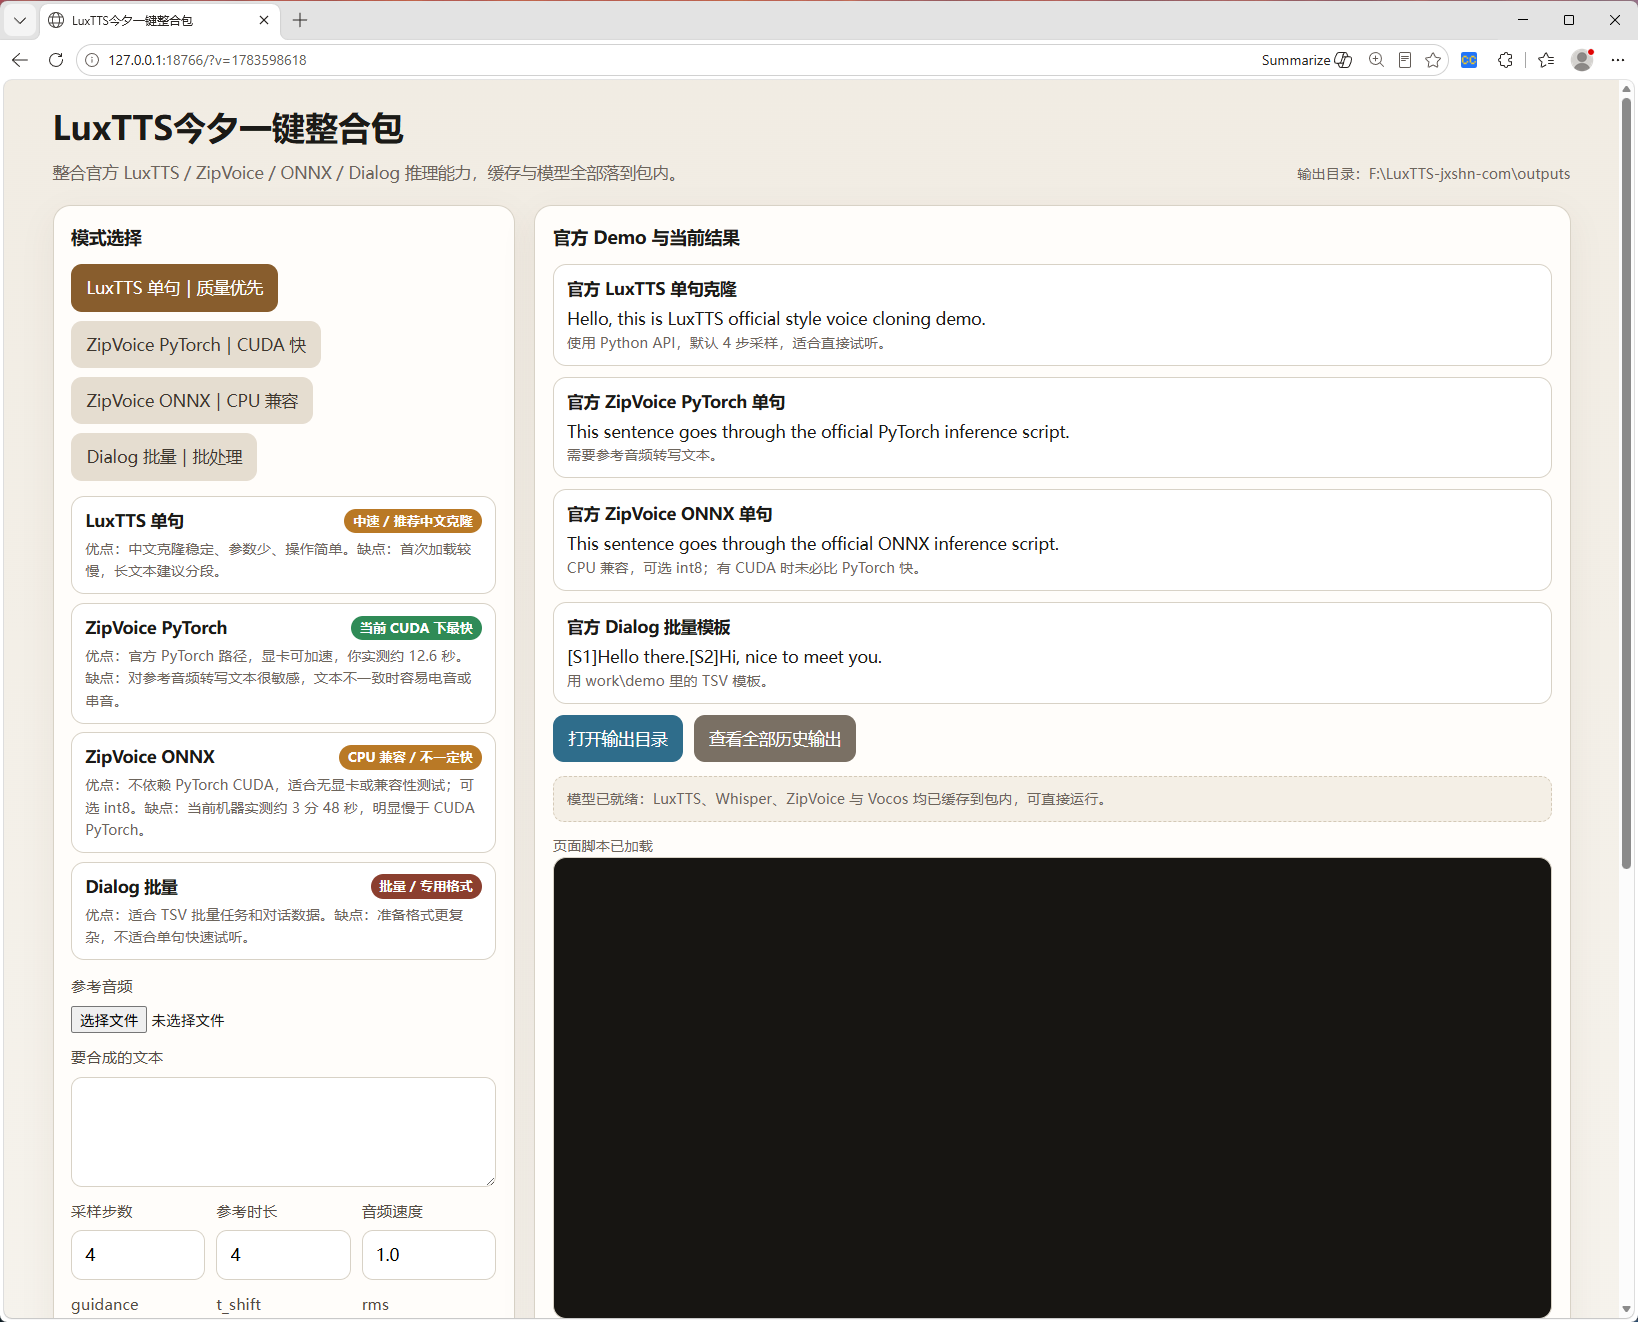Click the 输出目录 path text
The image size is (1638, 1322).
point(1433,174)
